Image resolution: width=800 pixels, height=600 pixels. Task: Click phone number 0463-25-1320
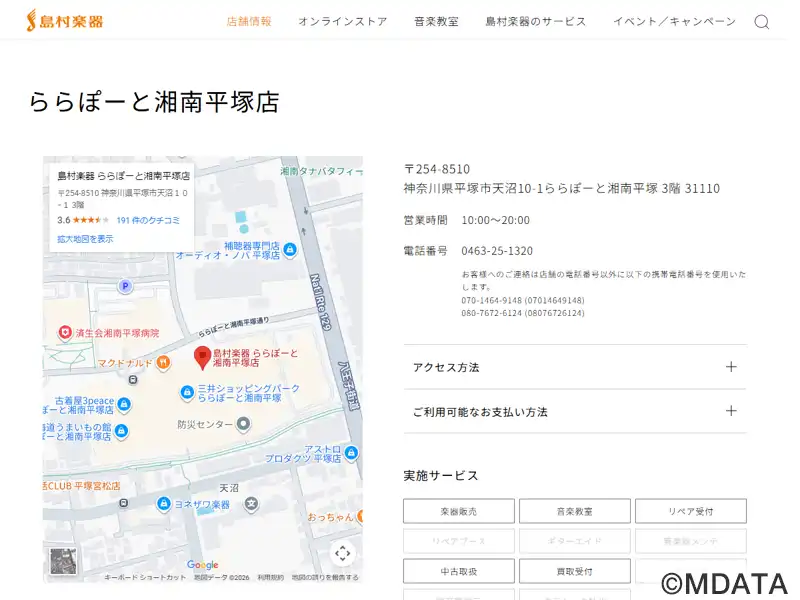click(x=497, y=251)
